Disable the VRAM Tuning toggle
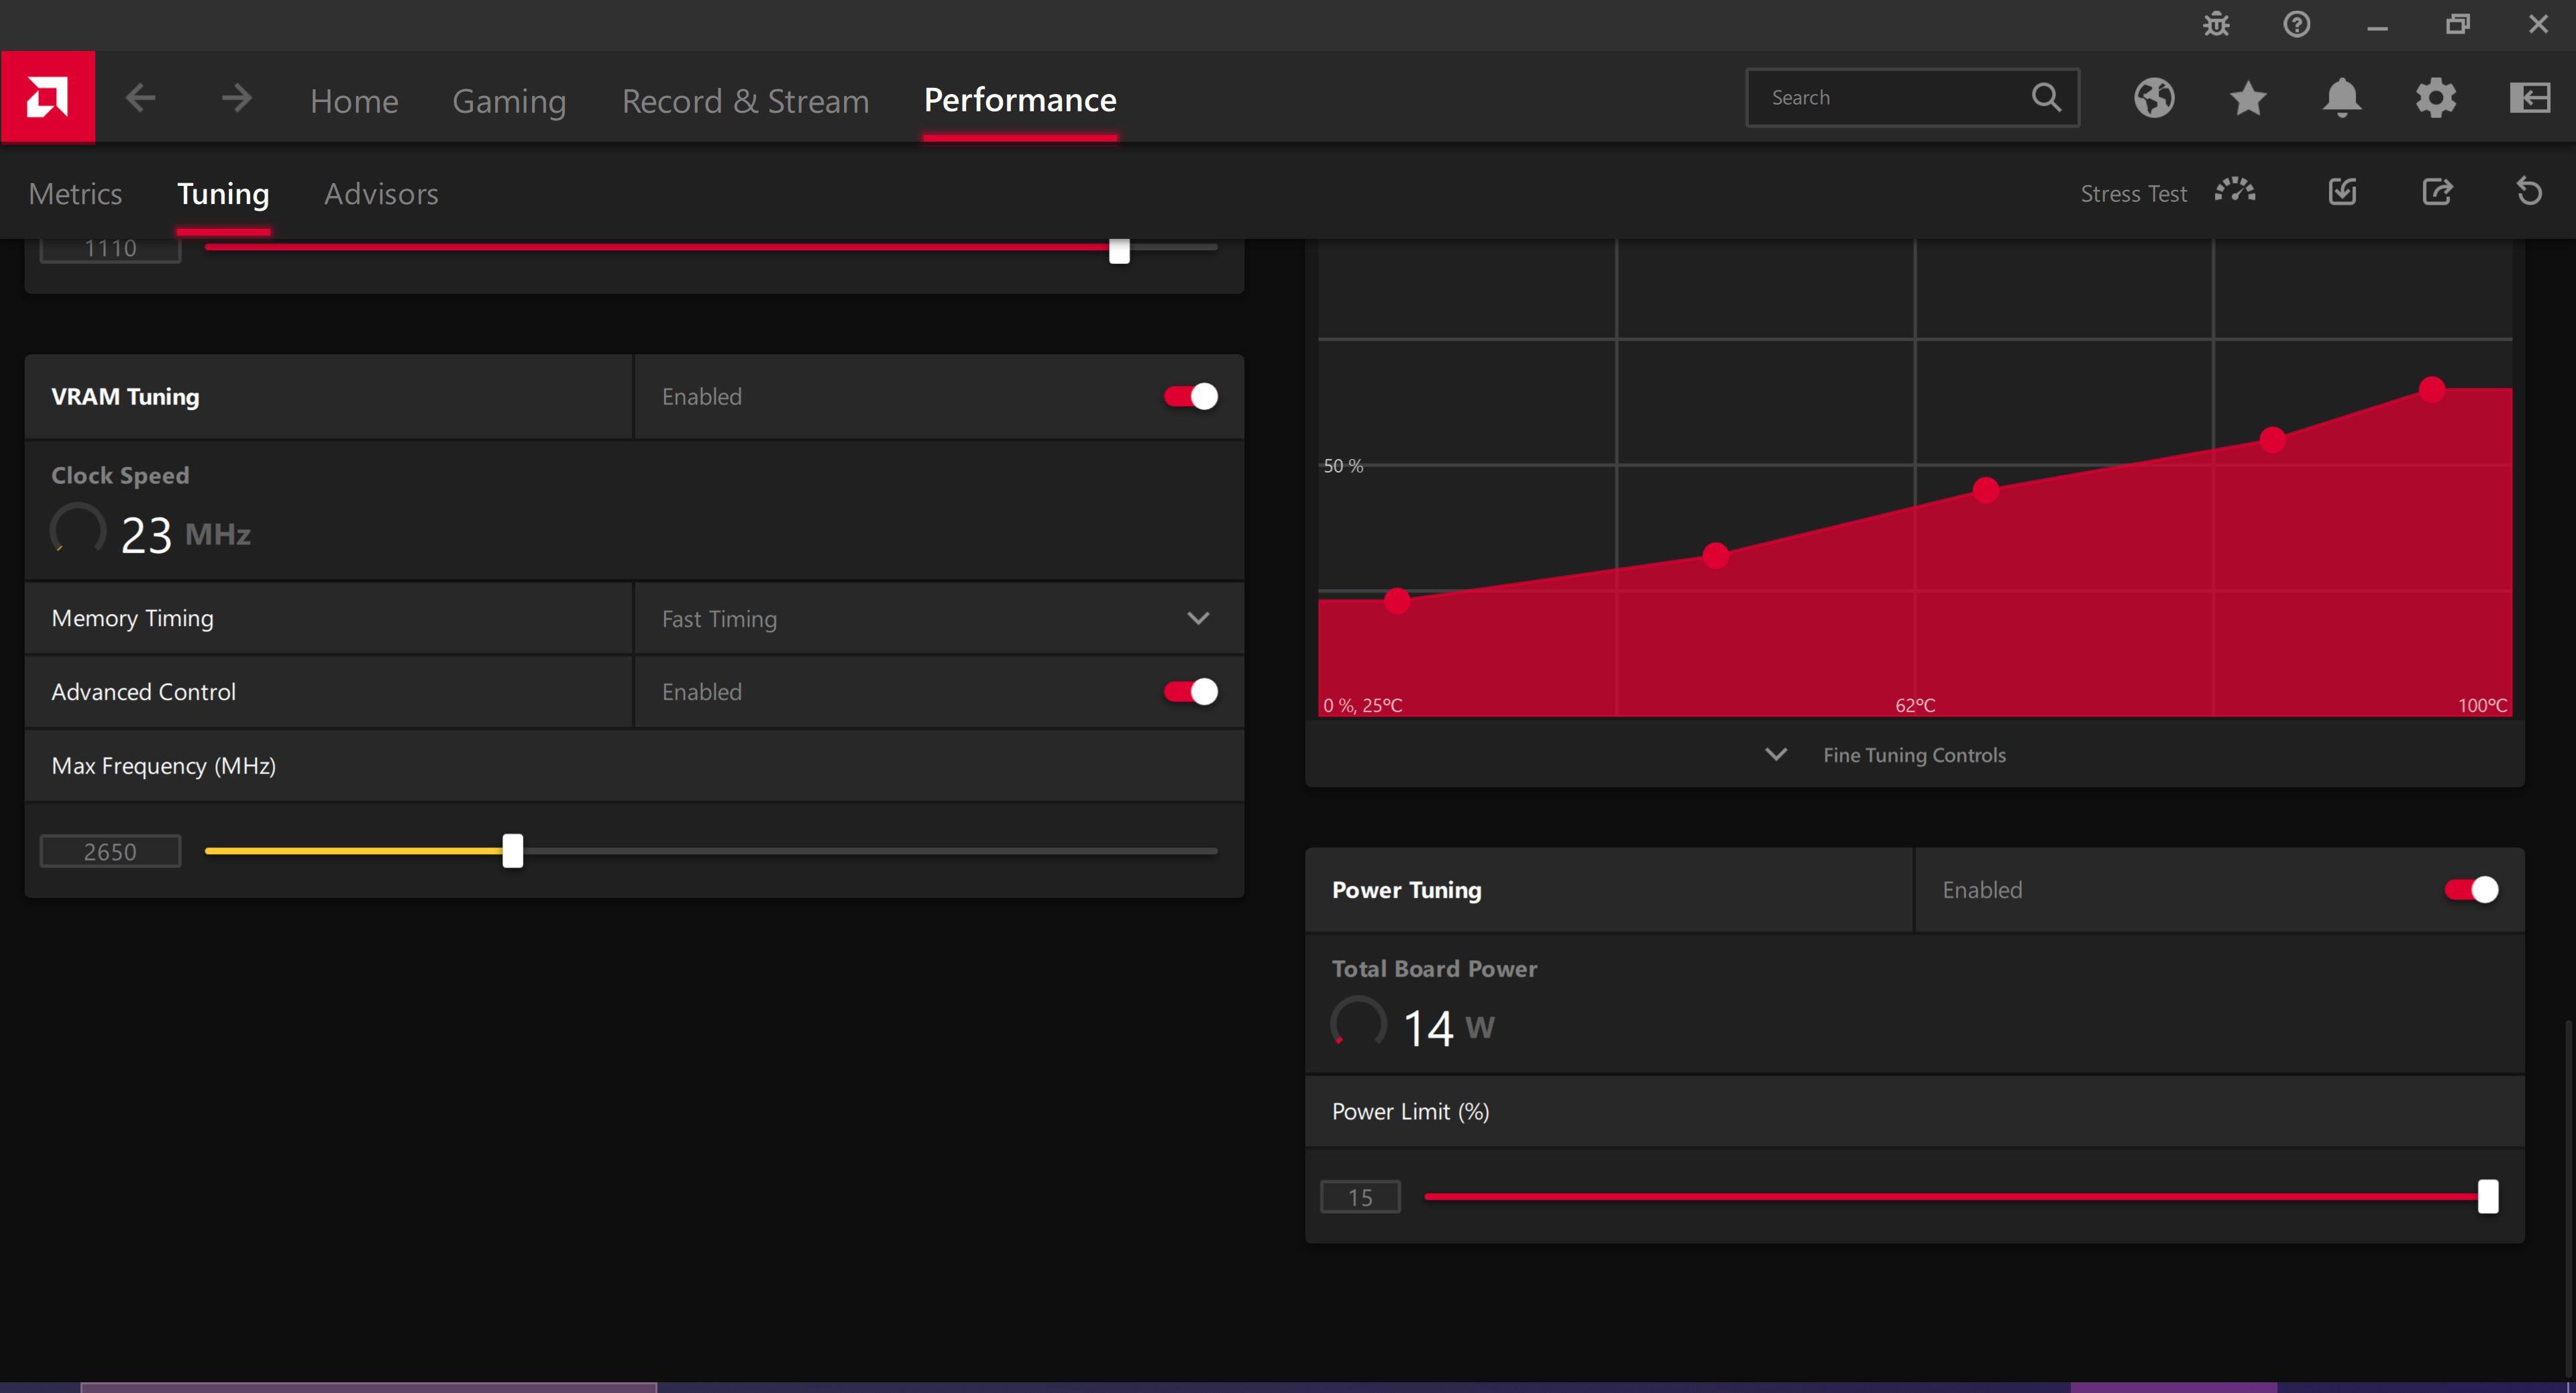Image resolution: width=2576 pixels, height=1393 pixels. coord(1190,397)
